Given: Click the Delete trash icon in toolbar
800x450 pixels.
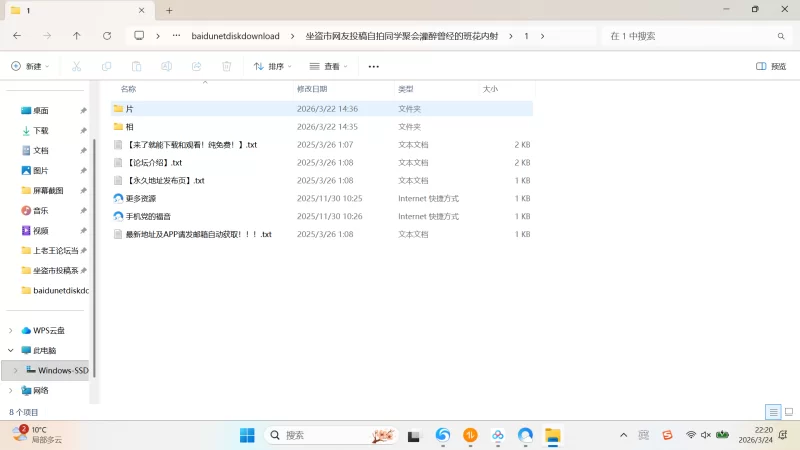Looking at the screenshot, I should click(x=227, y=66).
